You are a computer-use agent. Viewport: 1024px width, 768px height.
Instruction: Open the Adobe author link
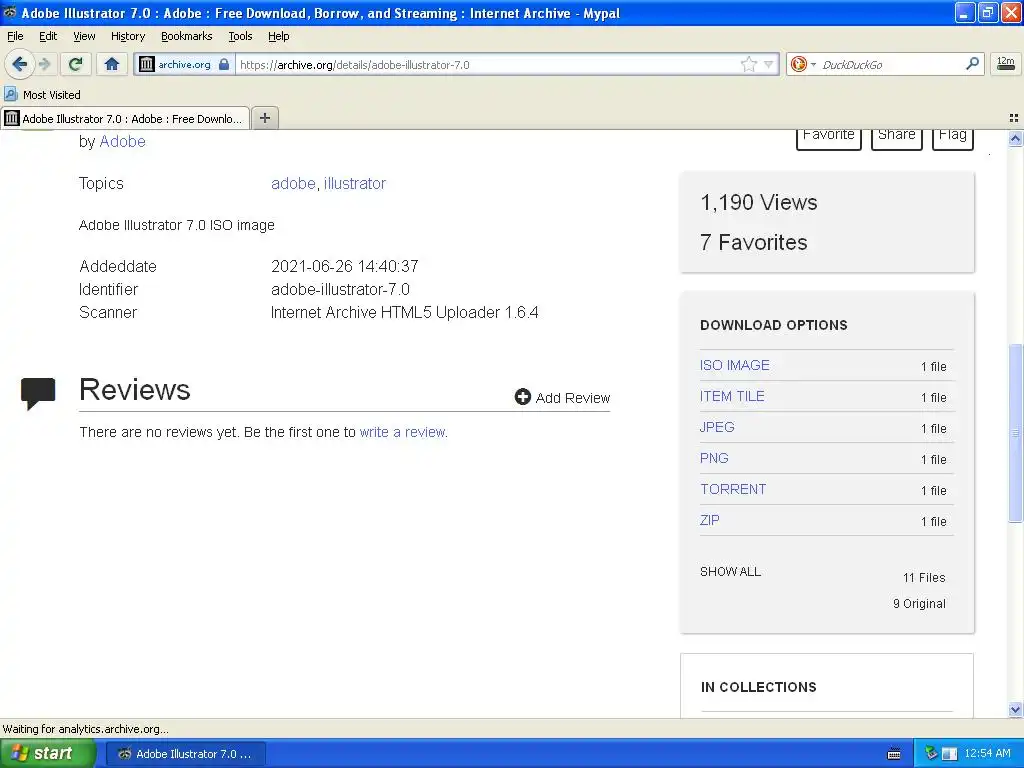(x=122, y=142)
